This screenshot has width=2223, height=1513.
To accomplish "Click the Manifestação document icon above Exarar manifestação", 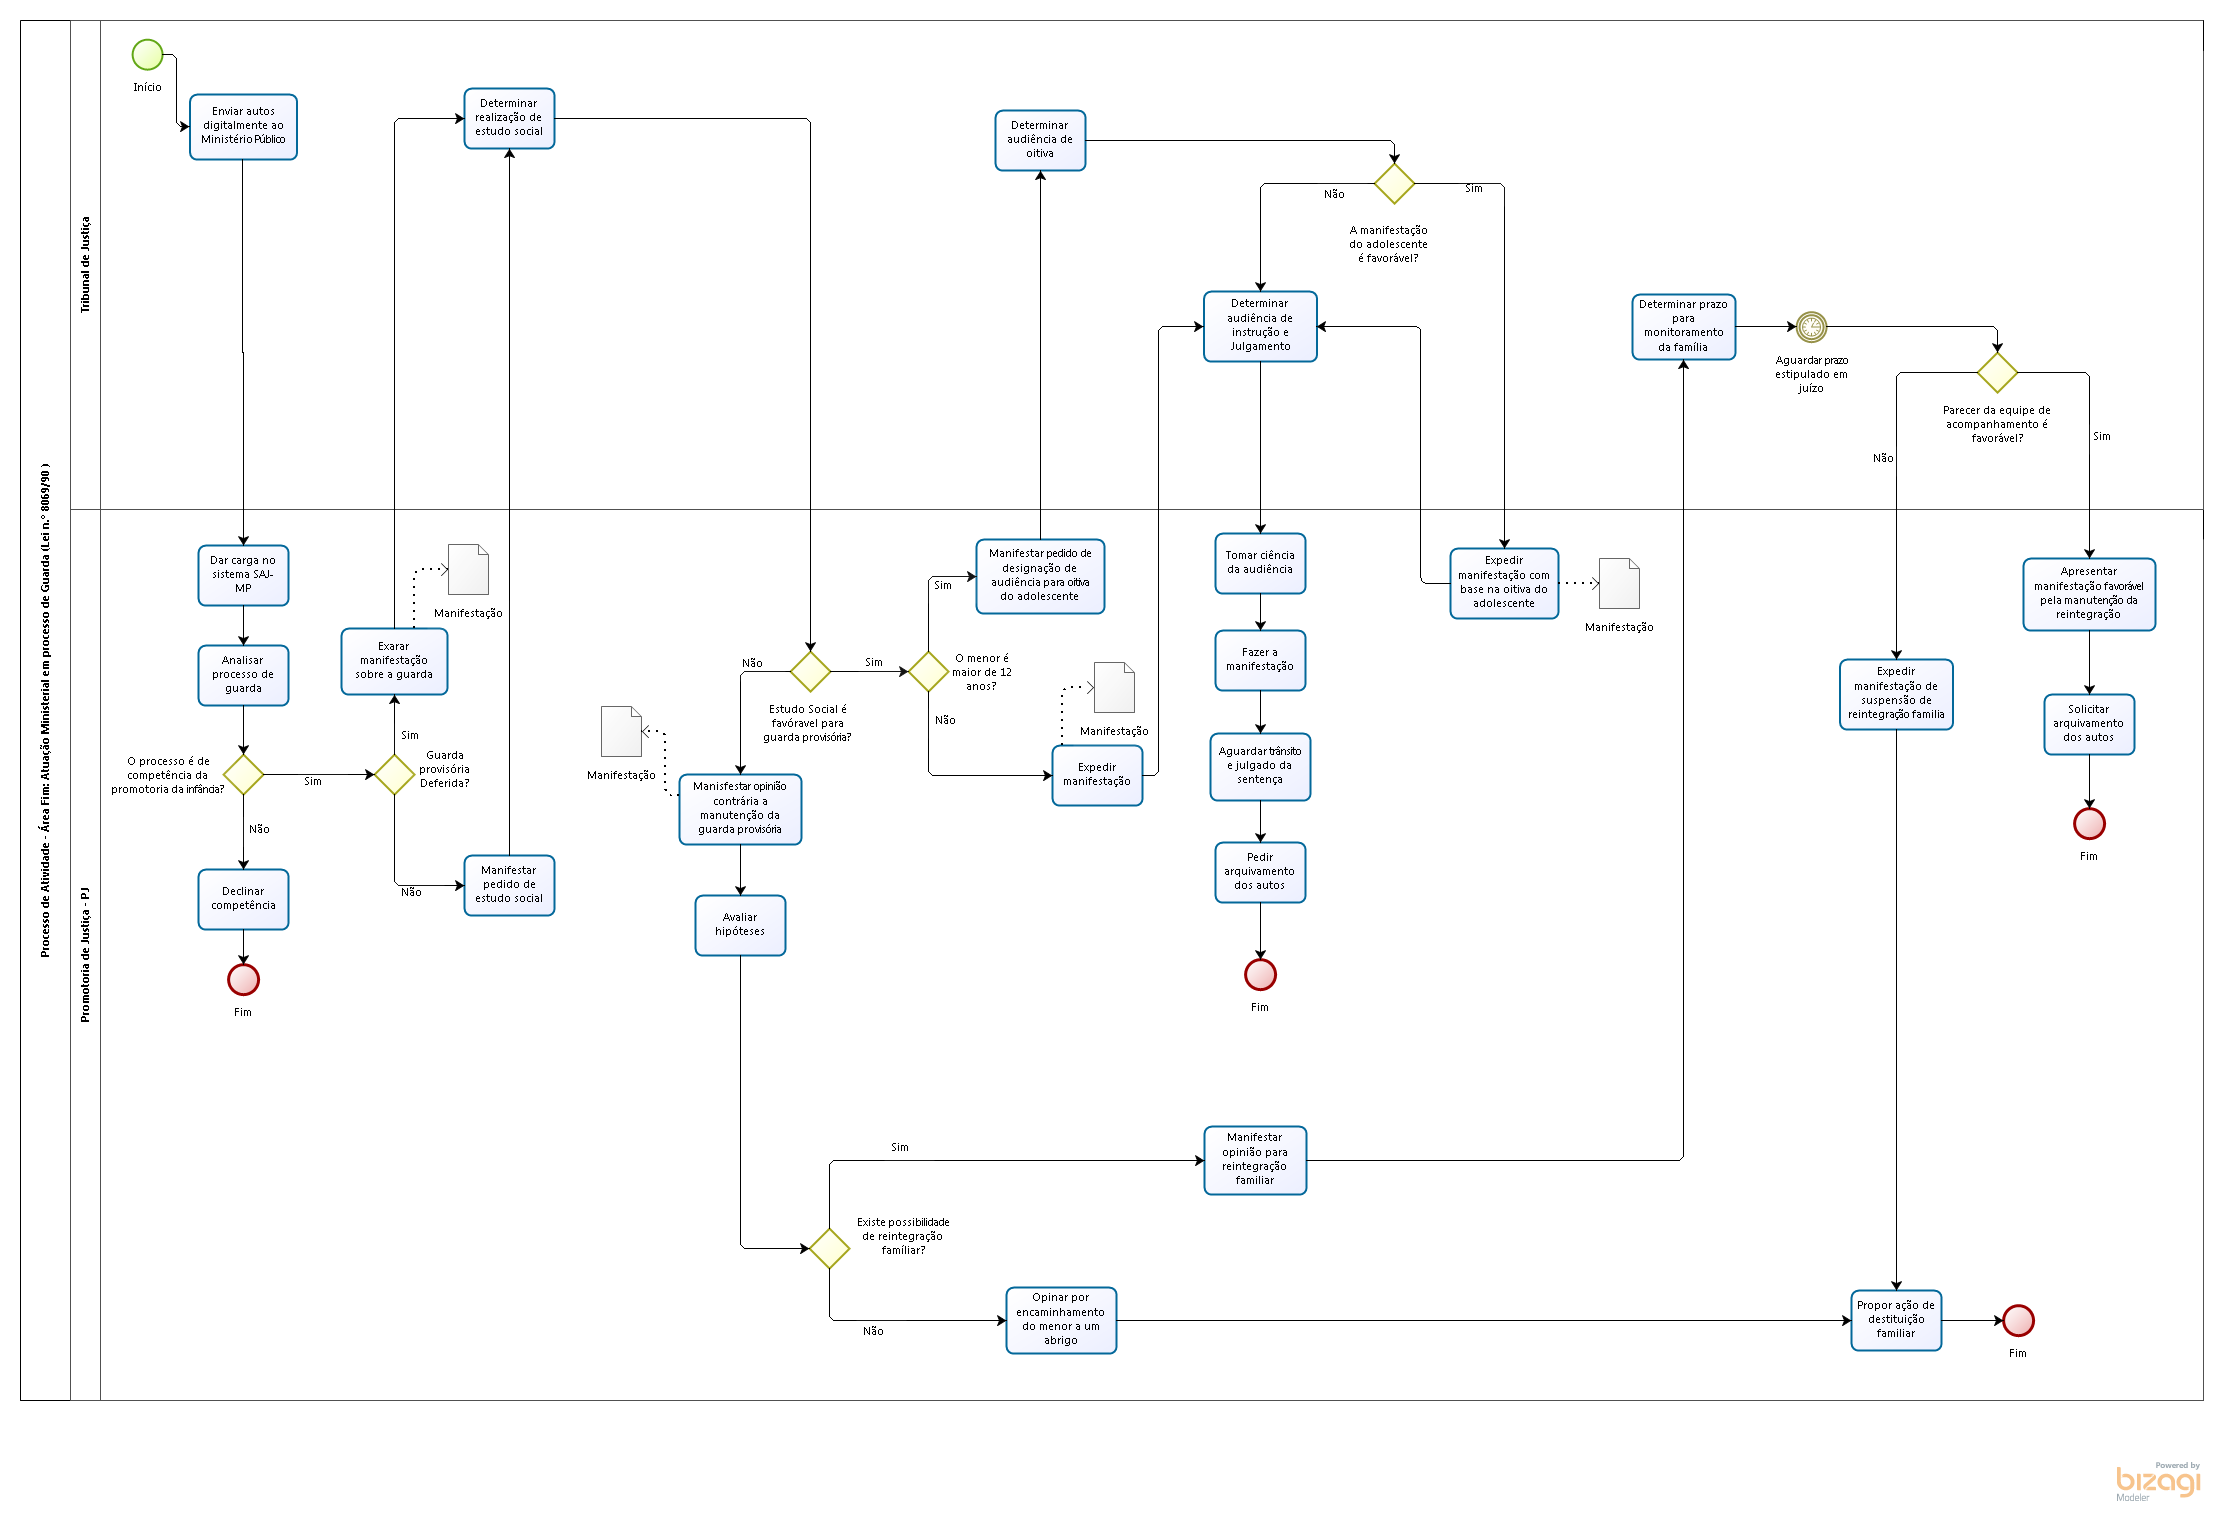I will coord(468,570).
